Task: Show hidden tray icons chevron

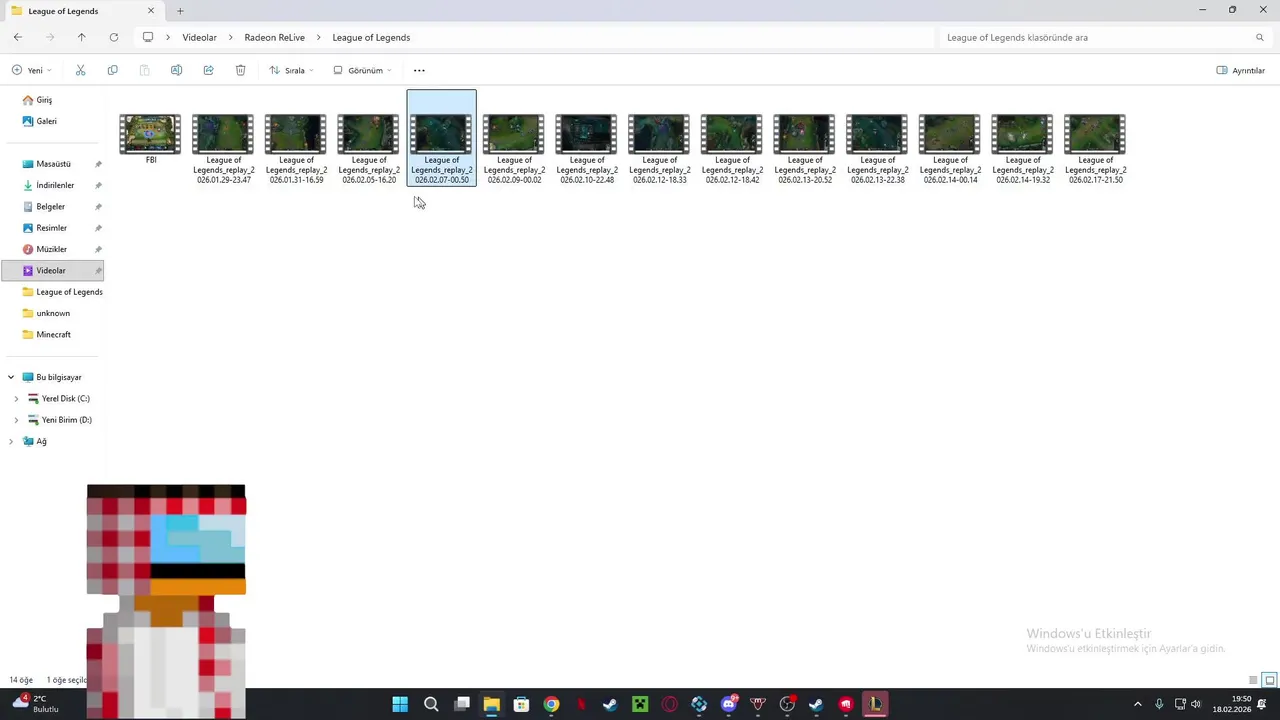Action: (1137, 704)
